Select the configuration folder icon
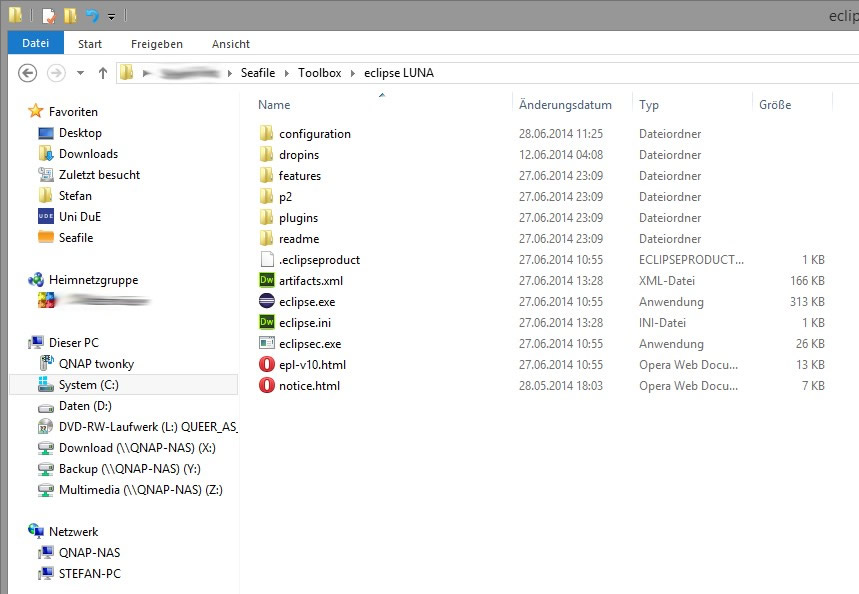Viewport: 859px width, 594px height. tap(266, 133)
